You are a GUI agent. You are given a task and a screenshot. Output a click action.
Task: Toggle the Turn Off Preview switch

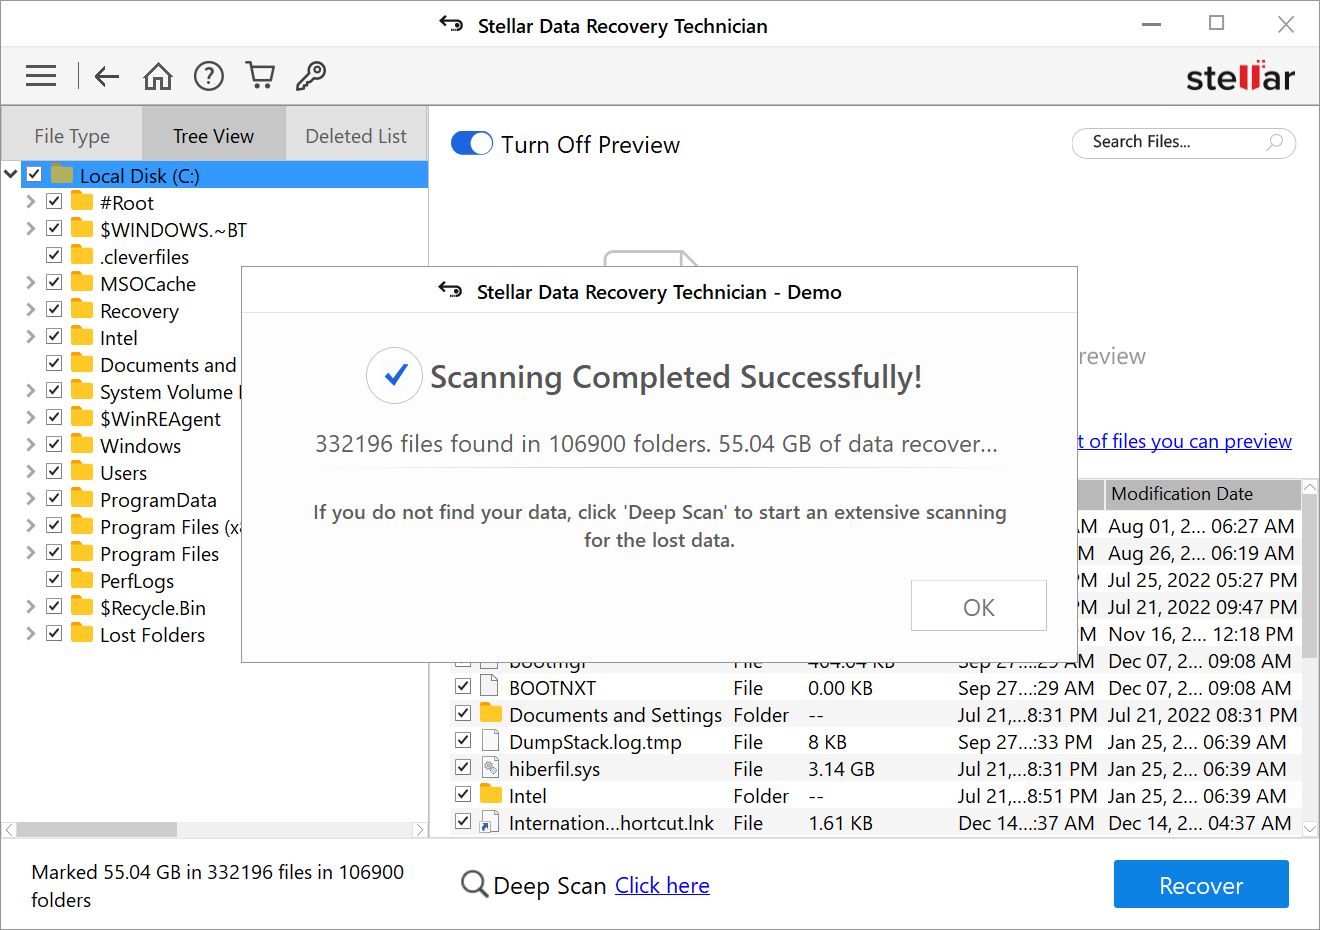(x=472, y=144)
